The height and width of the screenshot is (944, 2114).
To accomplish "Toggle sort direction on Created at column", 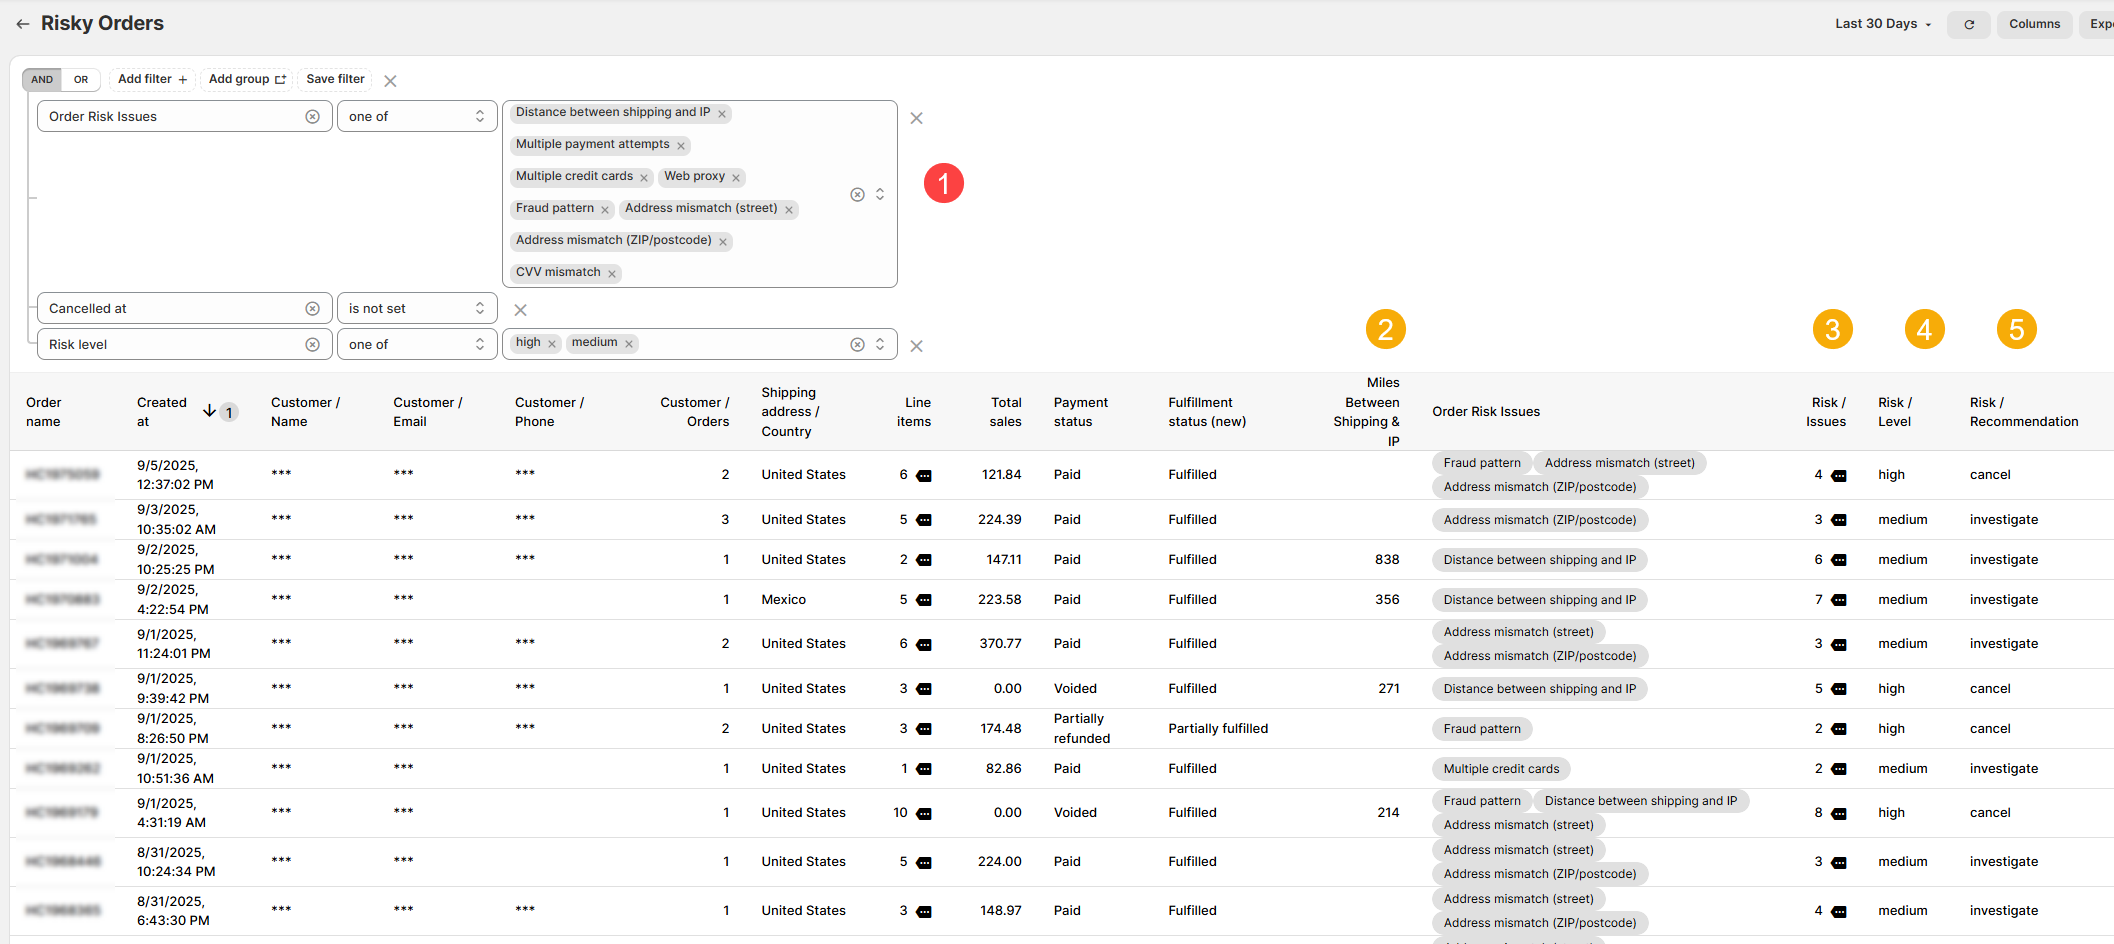I will 209,411.
